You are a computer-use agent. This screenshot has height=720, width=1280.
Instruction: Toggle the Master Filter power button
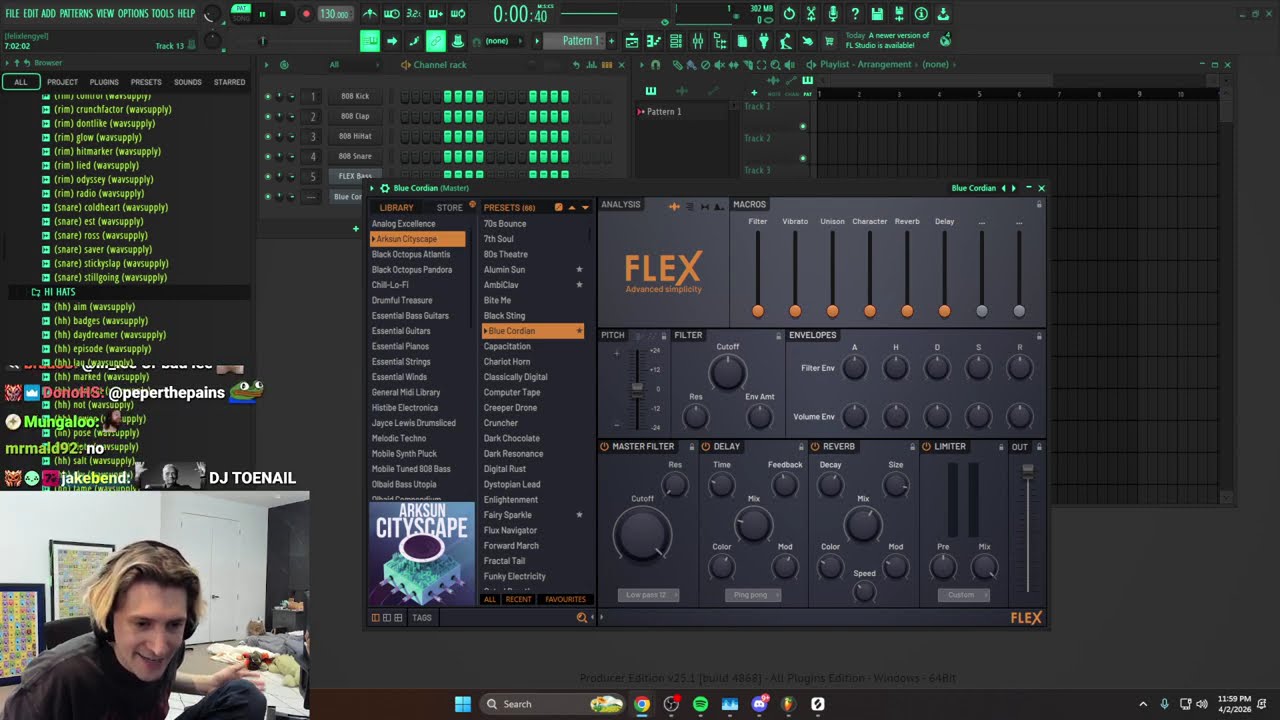pyautogui.click(x=605, y=447)
